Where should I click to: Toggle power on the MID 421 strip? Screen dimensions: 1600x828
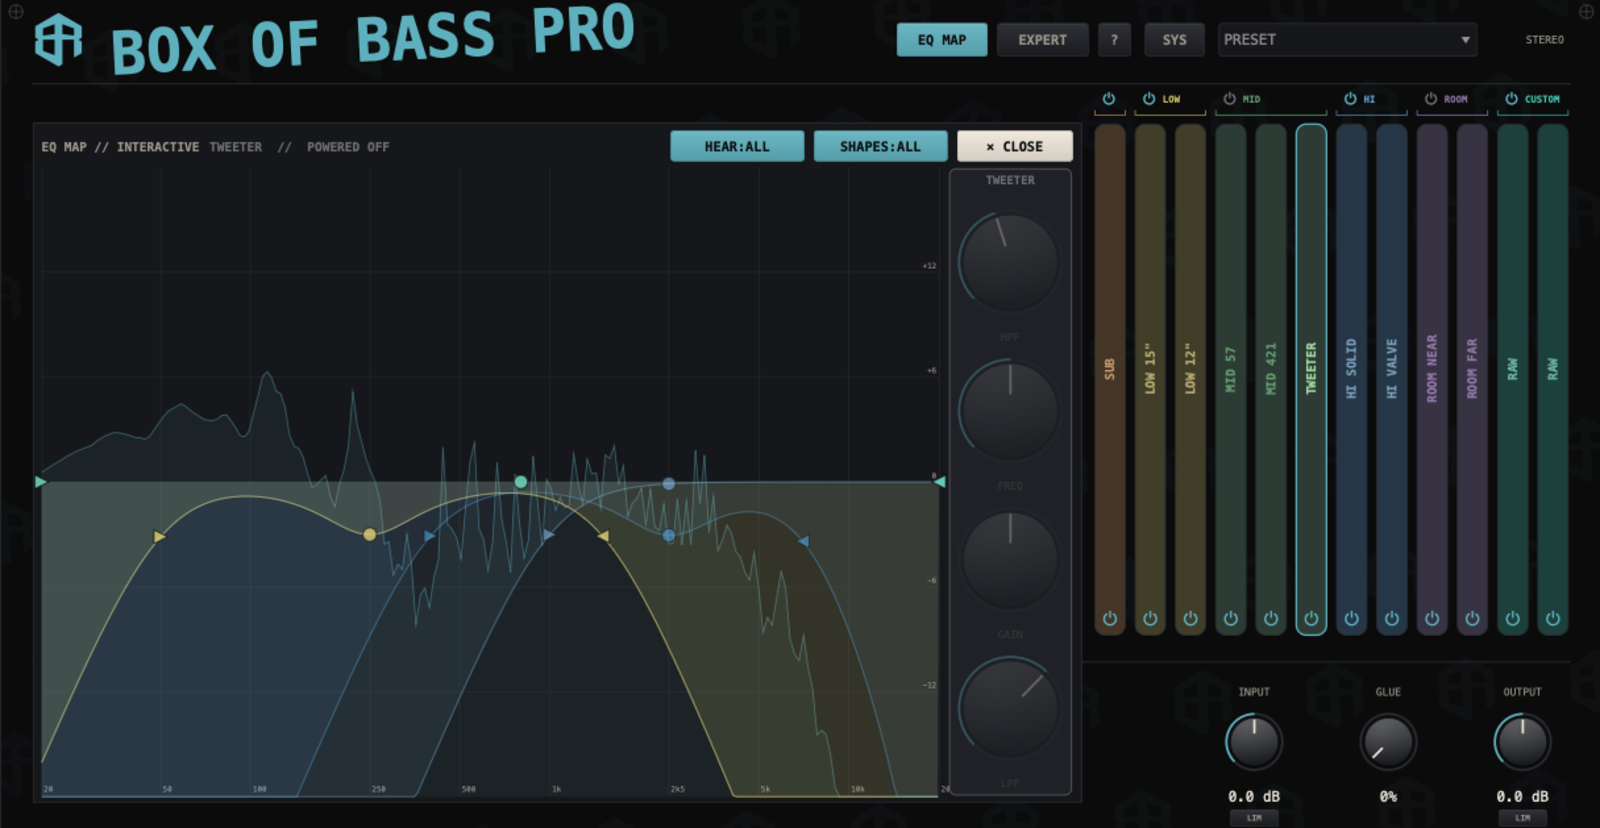[1271, 619]
